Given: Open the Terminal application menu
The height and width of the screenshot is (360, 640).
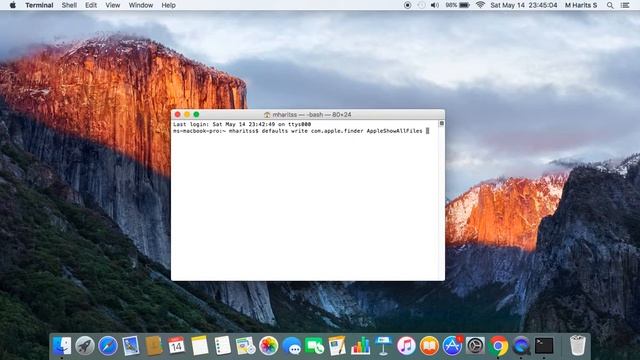Looking at the screenshot, I should [39, 5].
